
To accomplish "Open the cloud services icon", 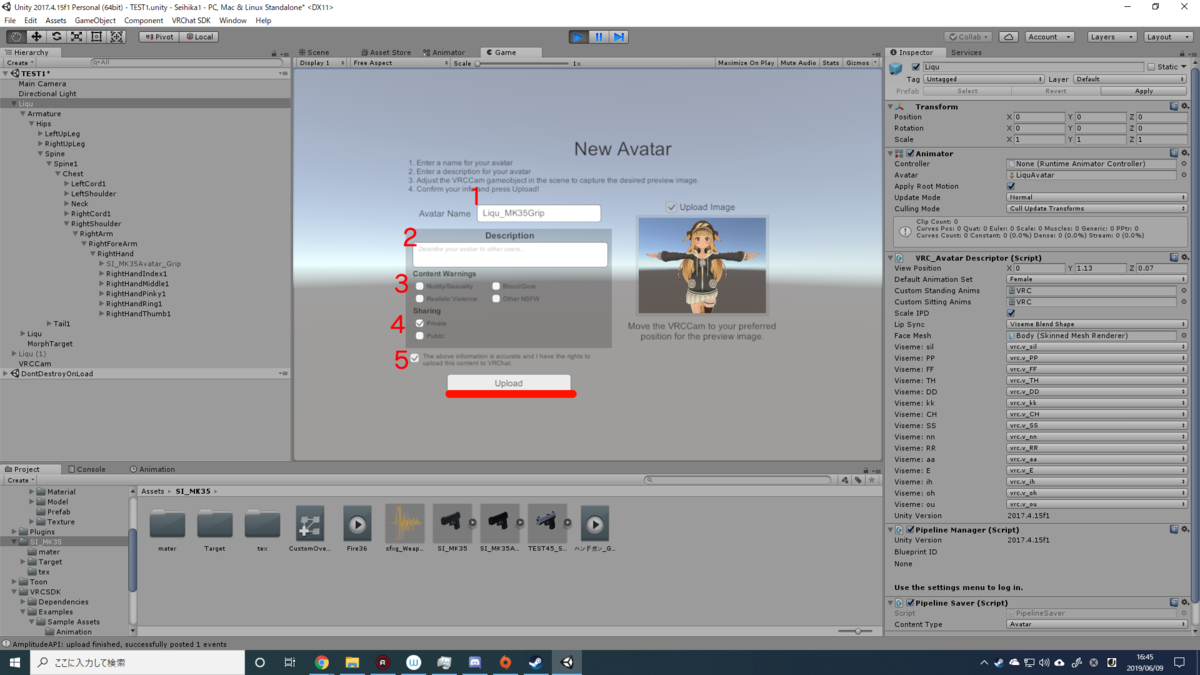I will click(x=1009, y=37).
